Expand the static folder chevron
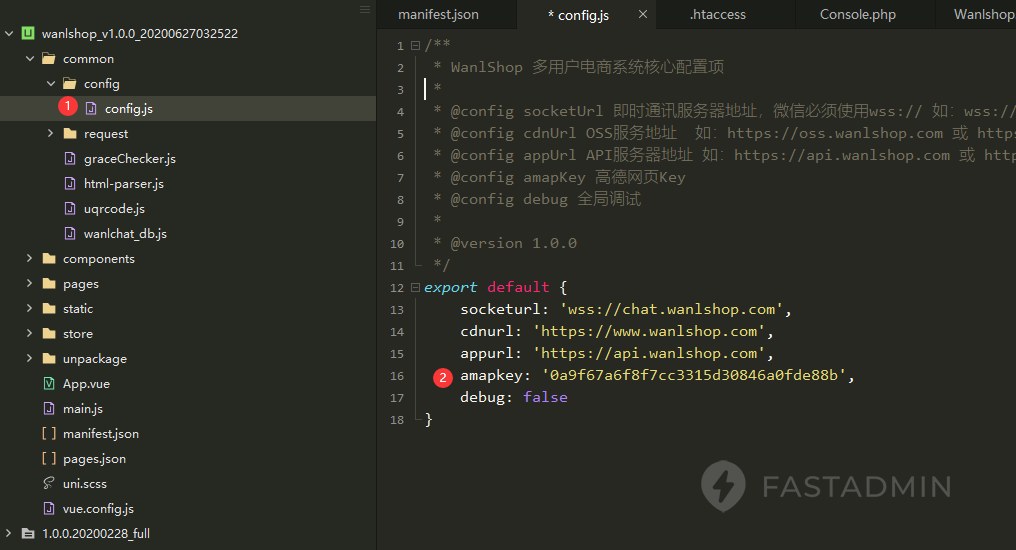Screen dimensions: 1016x550 coord(29,308)
